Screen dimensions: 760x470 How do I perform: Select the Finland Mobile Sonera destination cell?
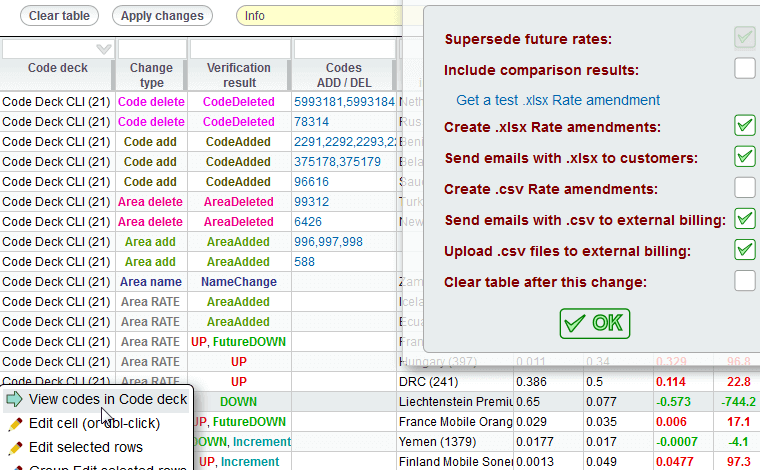[x=455, y=462]
